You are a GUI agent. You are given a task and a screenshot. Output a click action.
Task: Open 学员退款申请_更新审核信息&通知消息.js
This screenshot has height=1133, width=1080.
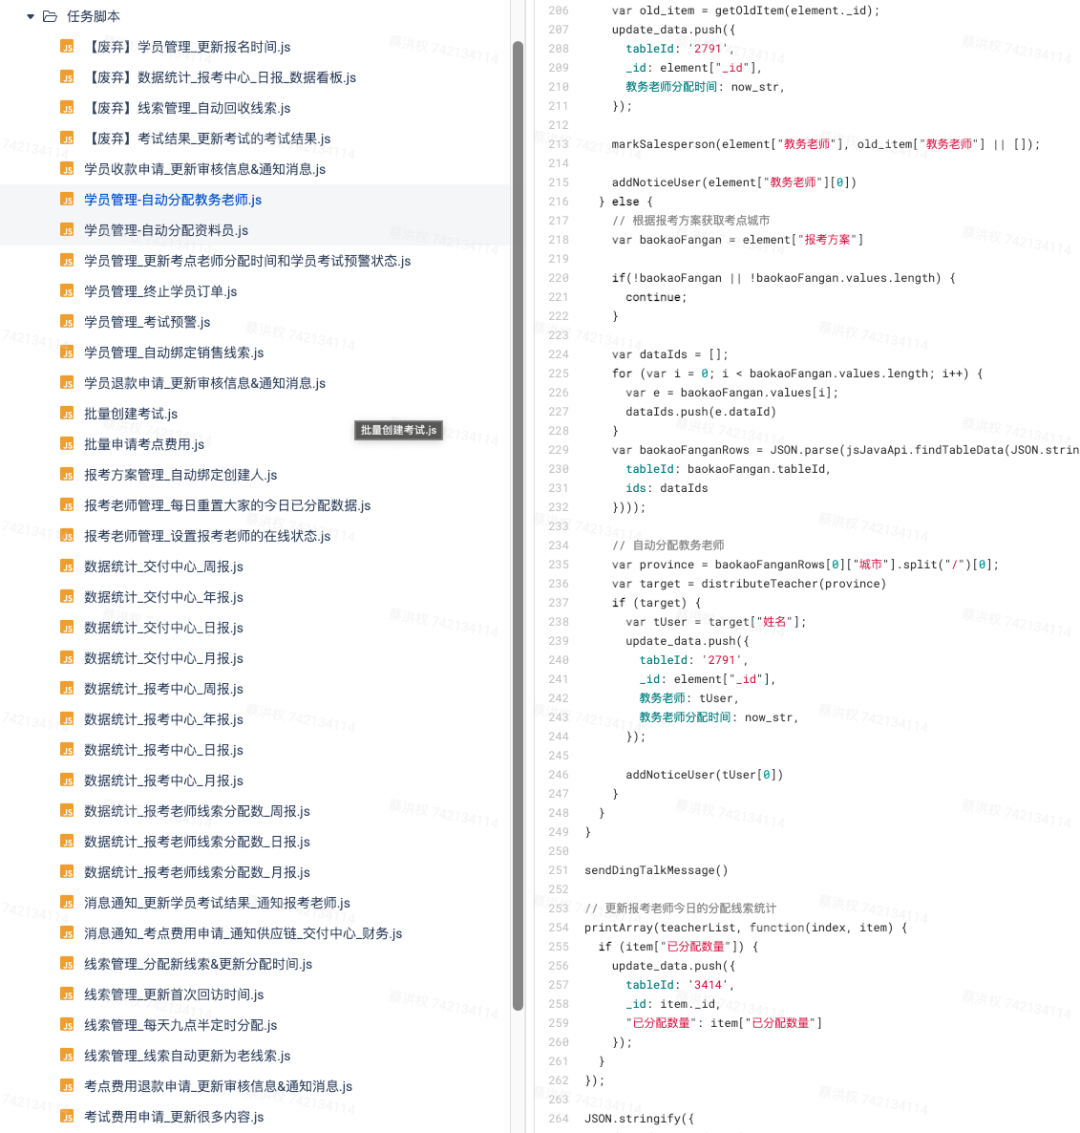[205, 383]
